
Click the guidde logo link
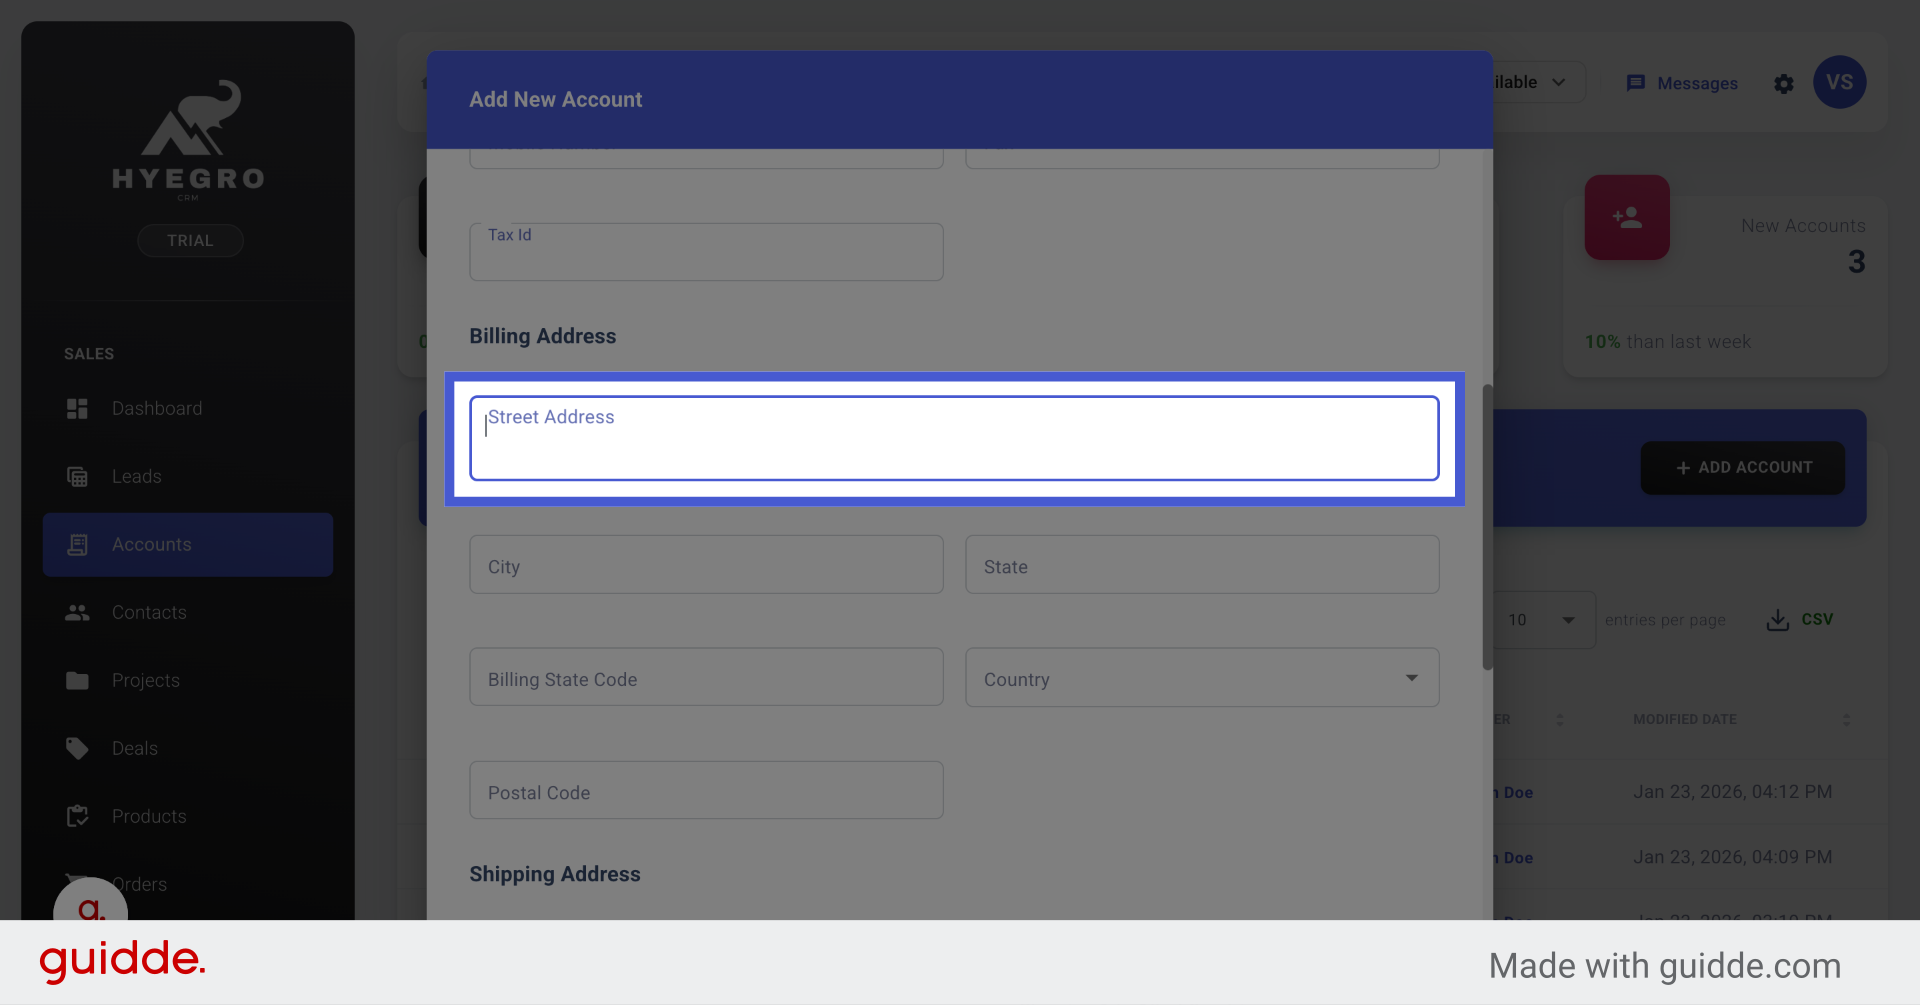[121, 961]
